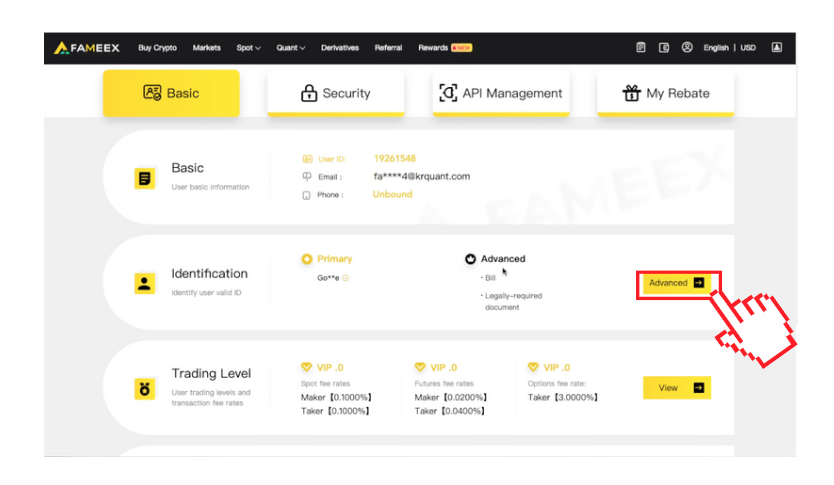Click the app download icon at far right
This screenshot has height=485, width=834.
(777, 47)
